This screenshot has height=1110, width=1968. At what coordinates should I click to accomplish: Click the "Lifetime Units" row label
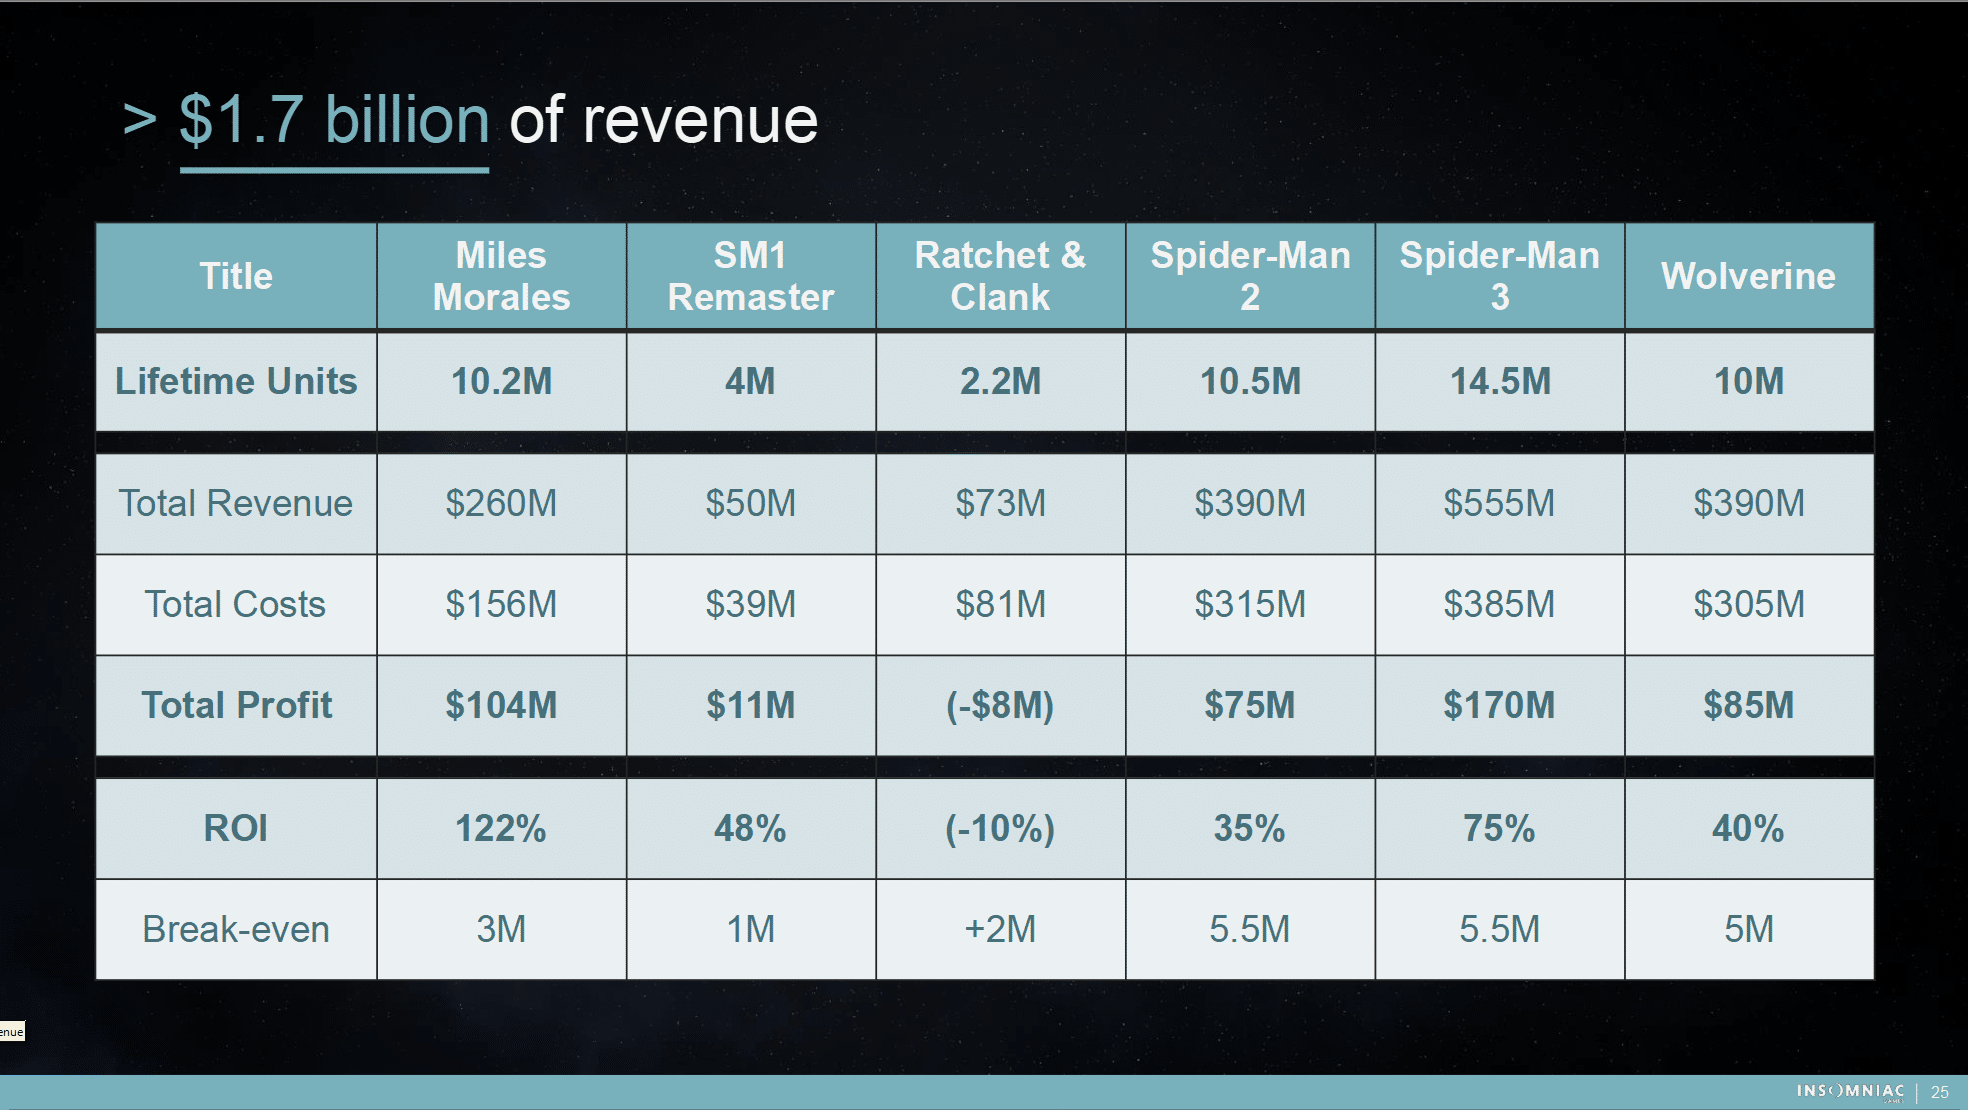(236, 381)
